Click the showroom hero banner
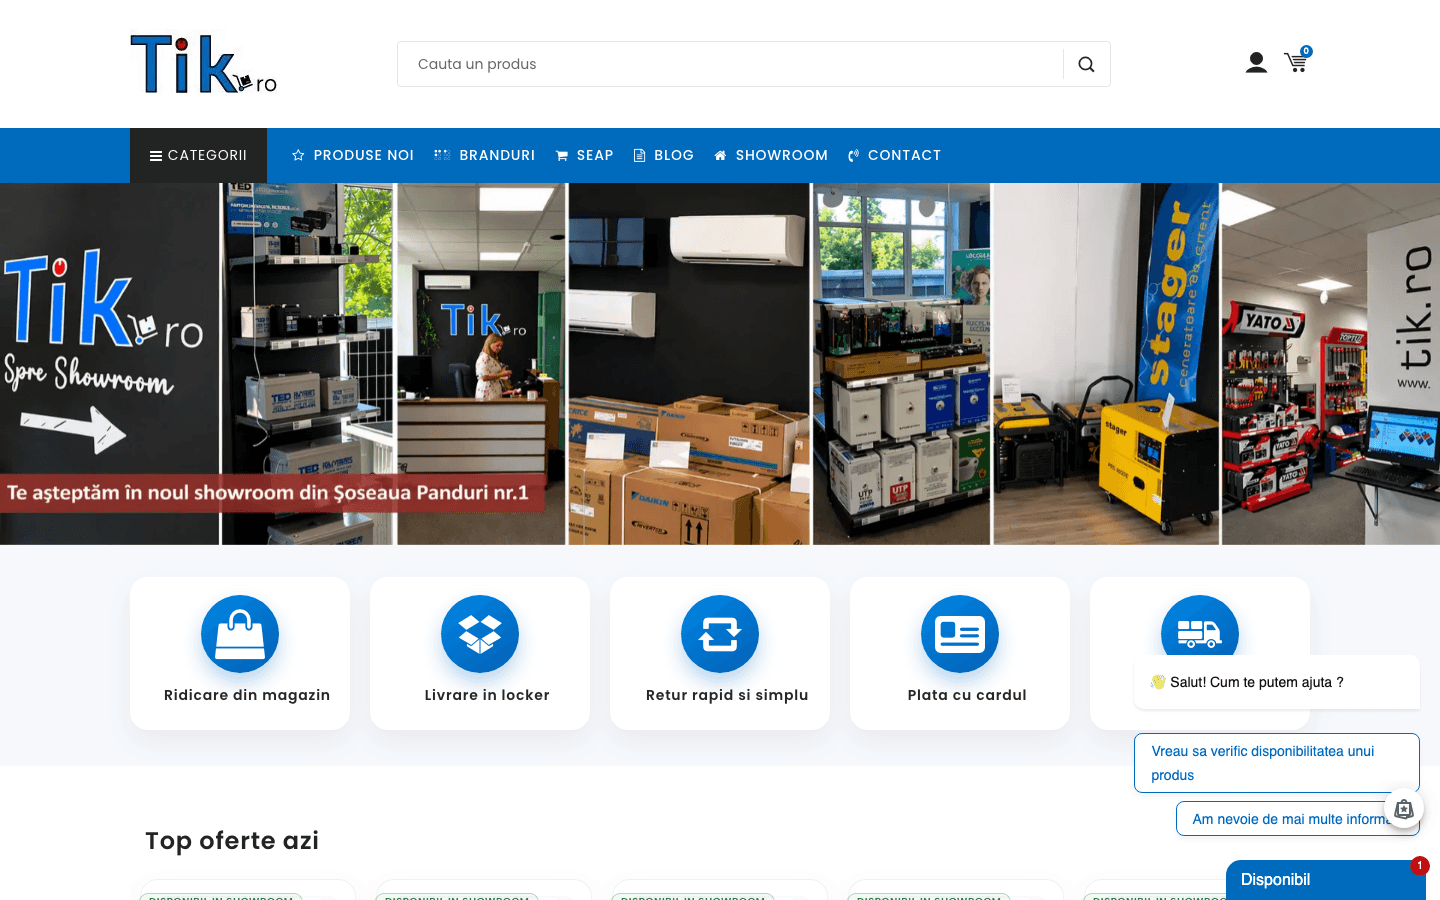This screenshot has height=900, width=1440. click(x=720, y=364)
